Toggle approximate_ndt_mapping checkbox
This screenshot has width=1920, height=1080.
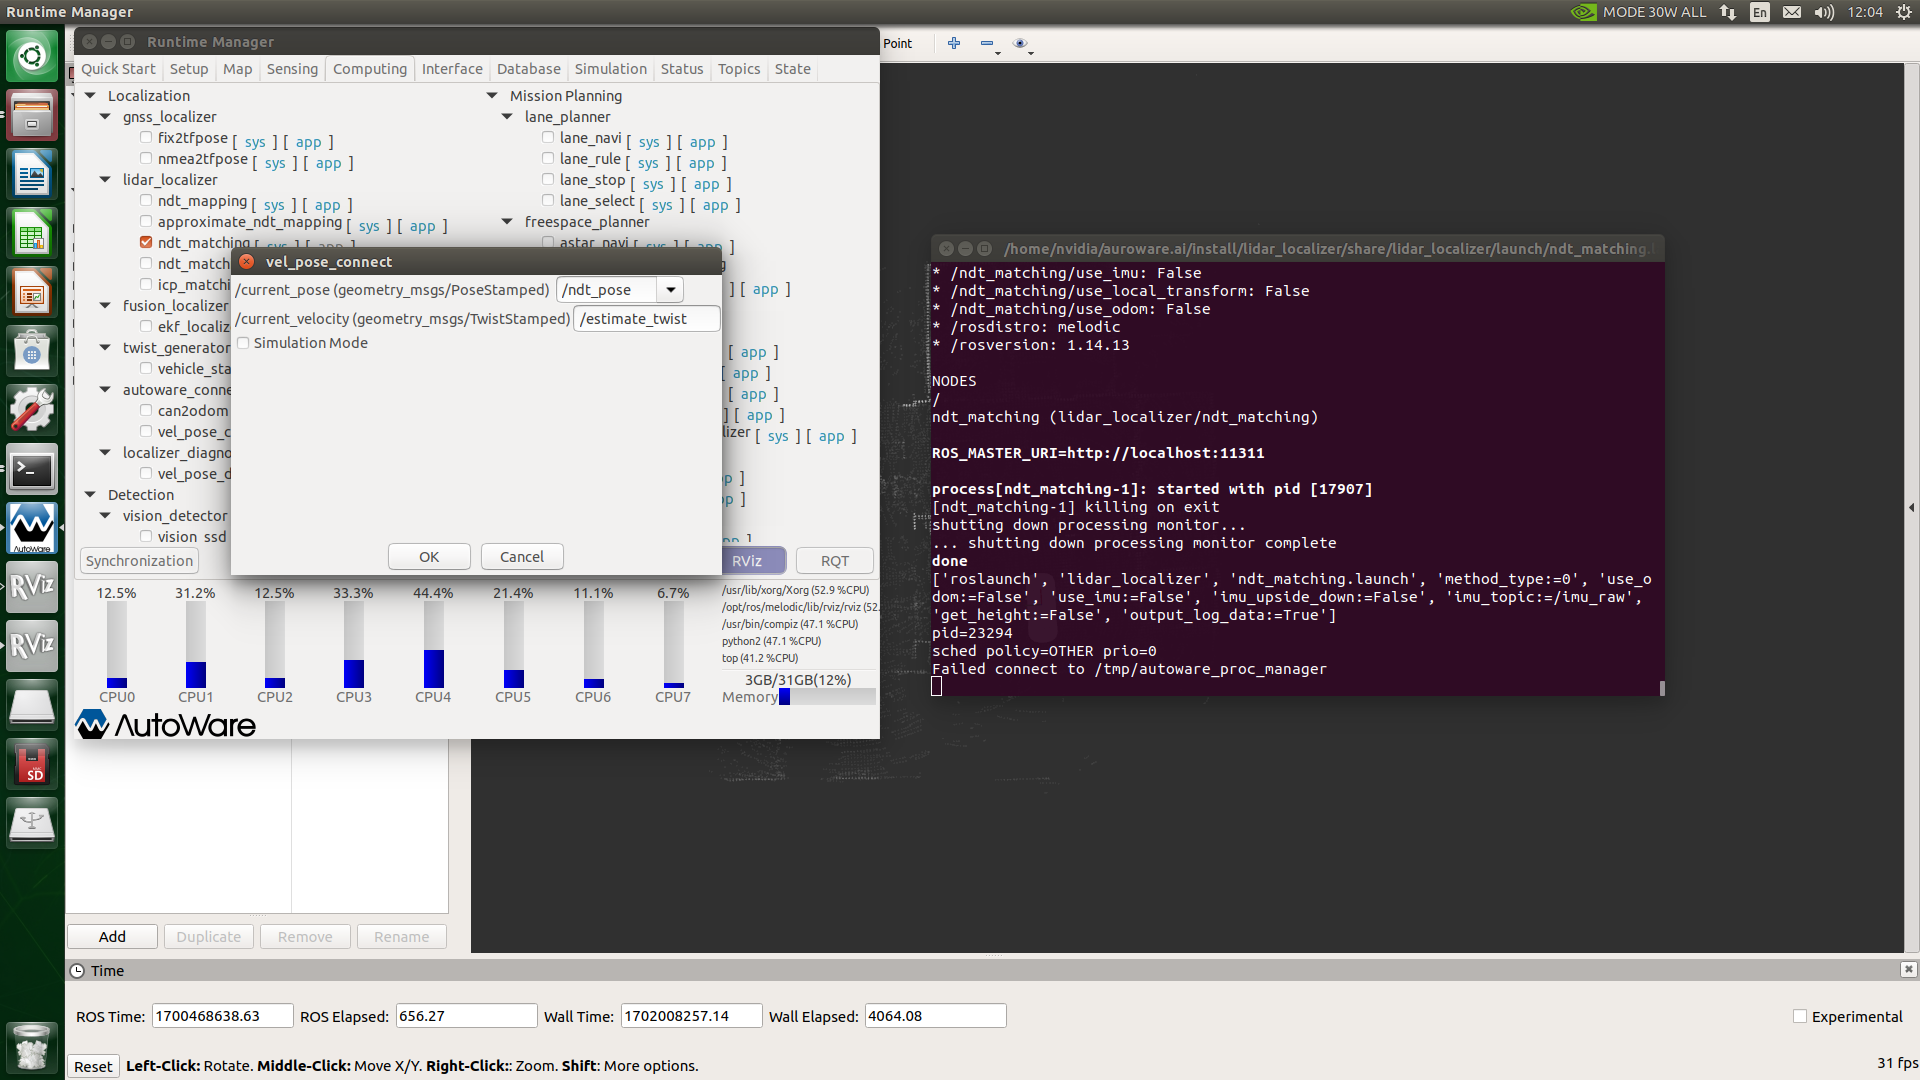(146, 222)
